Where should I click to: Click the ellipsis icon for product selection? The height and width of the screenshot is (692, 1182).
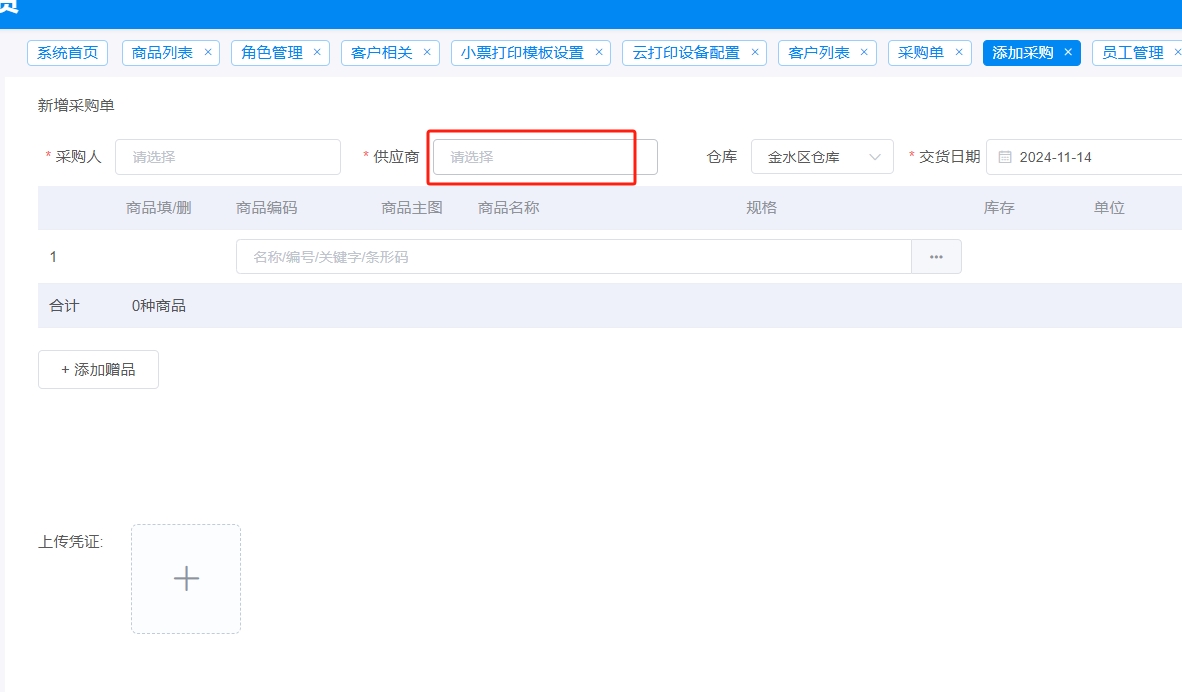pyautogui.click(x=936, y=256)
